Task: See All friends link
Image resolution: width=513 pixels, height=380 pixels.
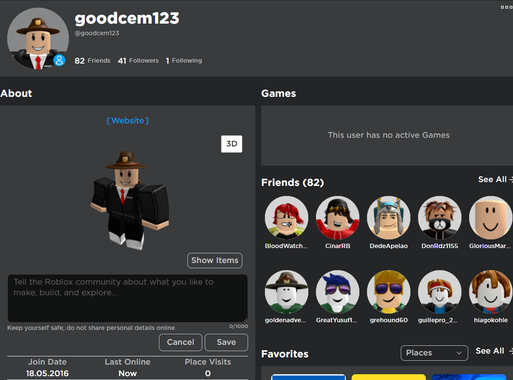Action: [495, 179]
